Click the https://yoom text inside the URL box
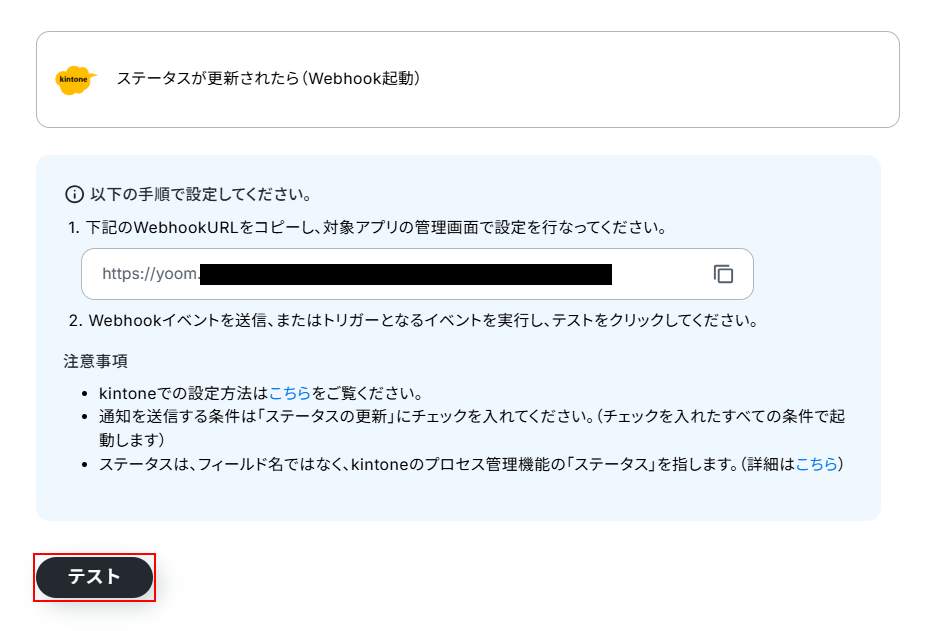This screenshot has width=927, height=631. click(x=150, y=274)
